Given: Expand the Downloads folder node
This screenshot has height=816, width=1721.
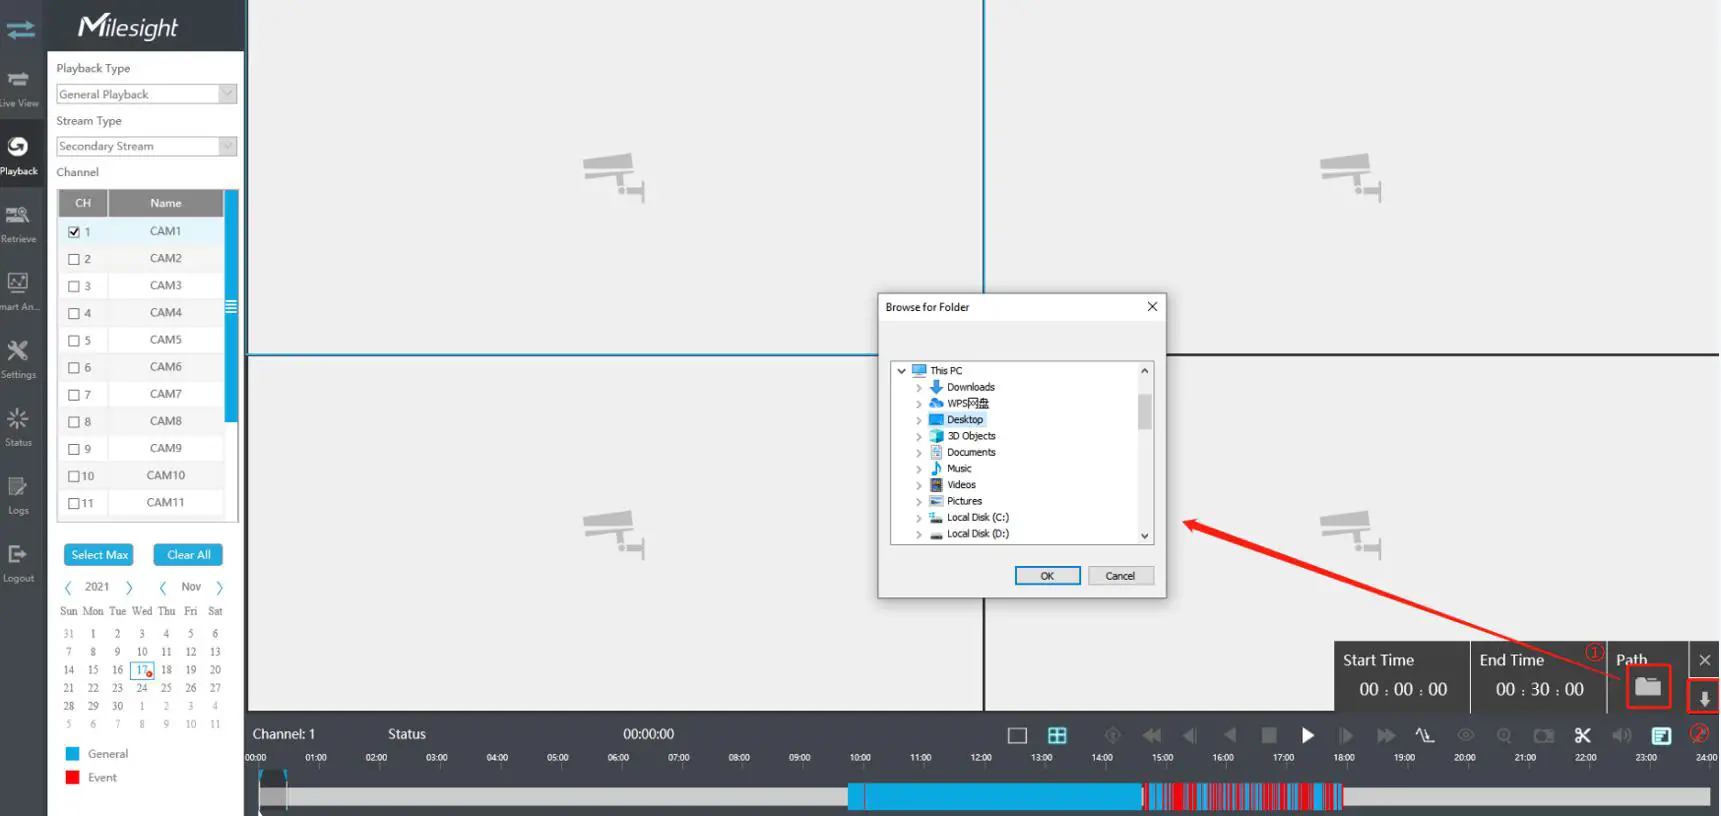Looking at the screenshot, I should coord(919,388).
